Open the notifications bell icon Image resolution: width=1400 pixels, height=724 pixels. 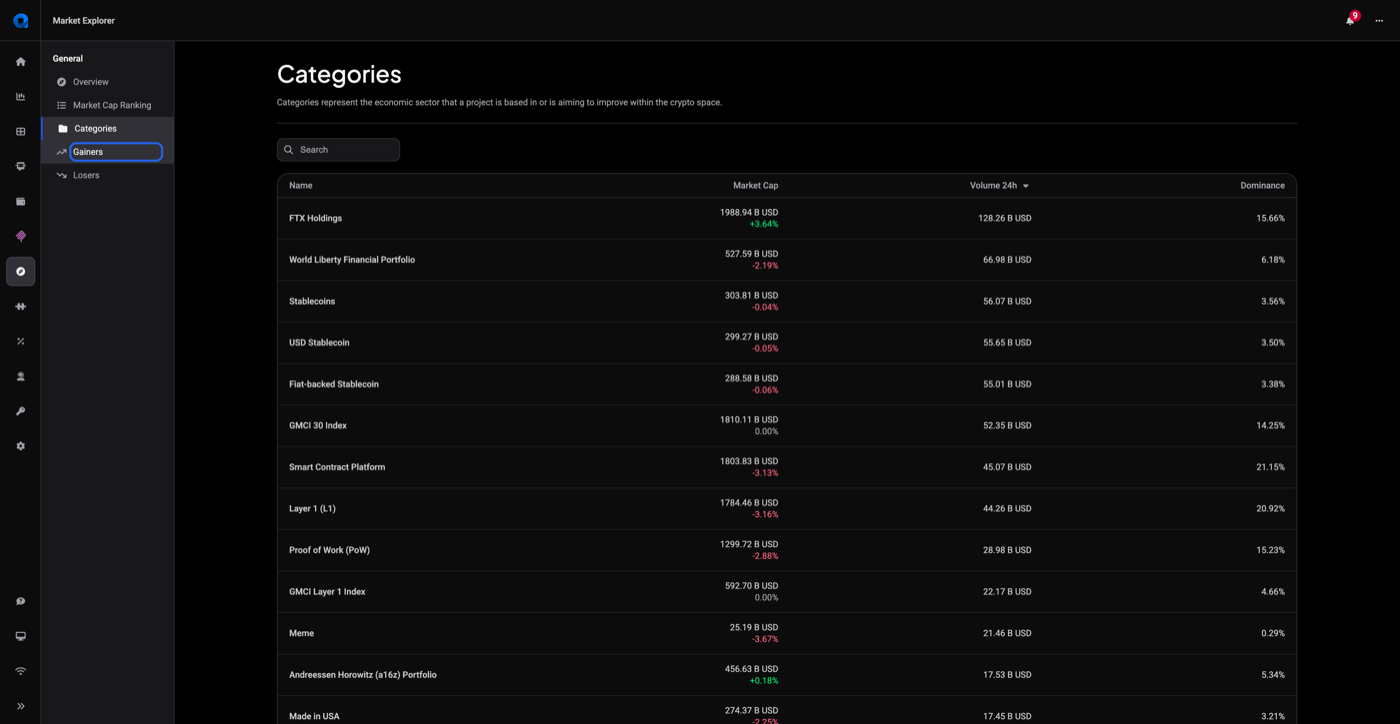[1350, 20]
